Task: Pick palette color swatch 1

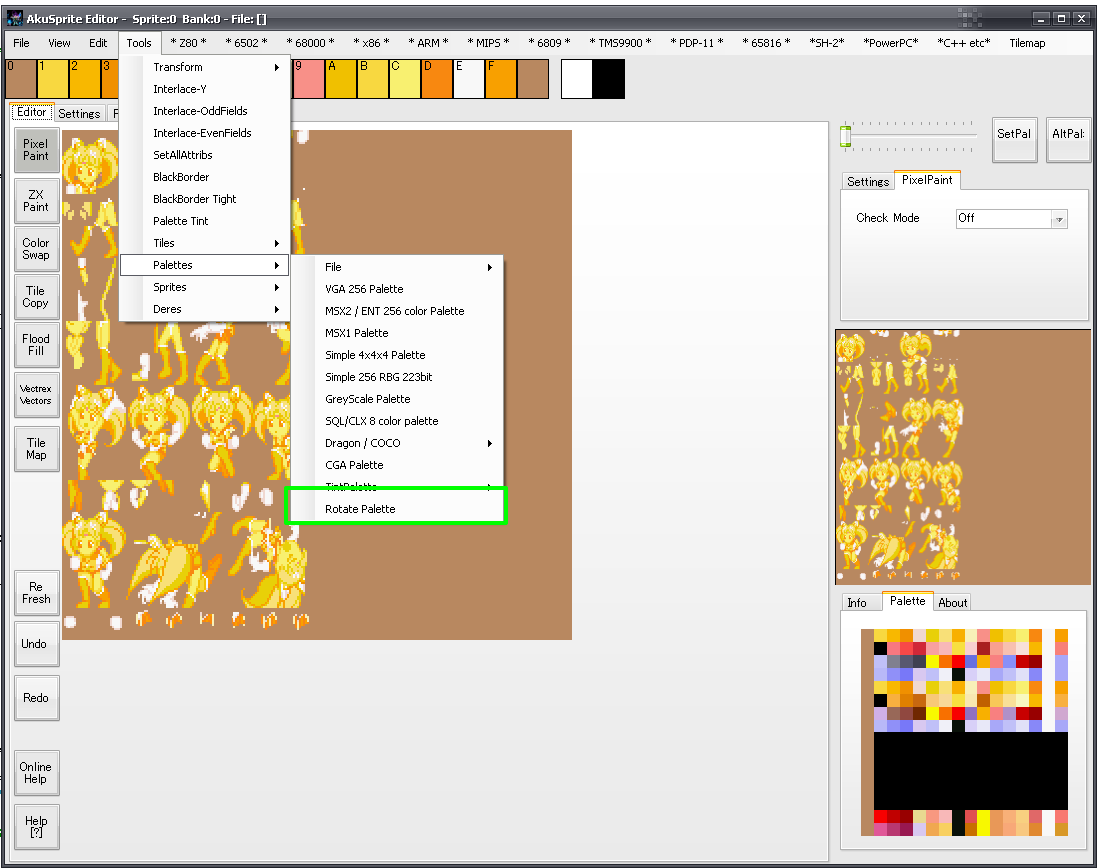Action: [52, 79]
